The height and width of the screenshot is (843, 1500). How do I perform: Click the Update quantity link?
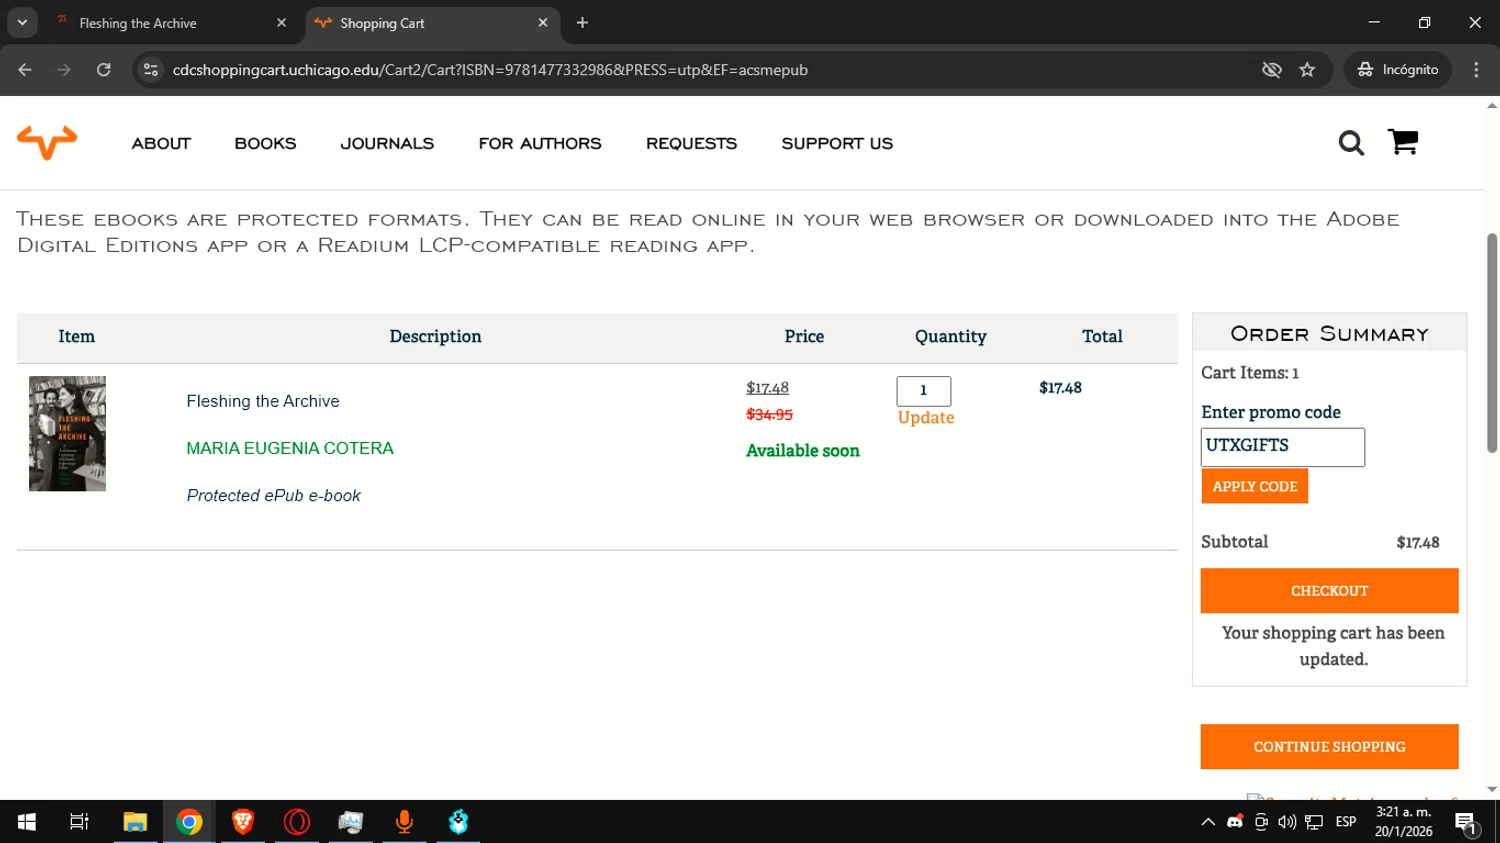coord(926,418)
